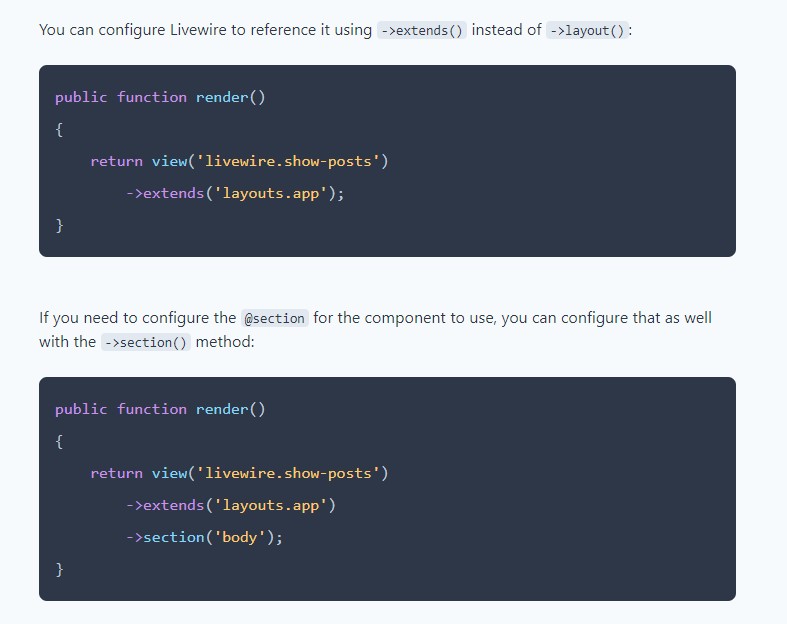Click the word 'method:' in second paragraph

[x=225, y=342]
